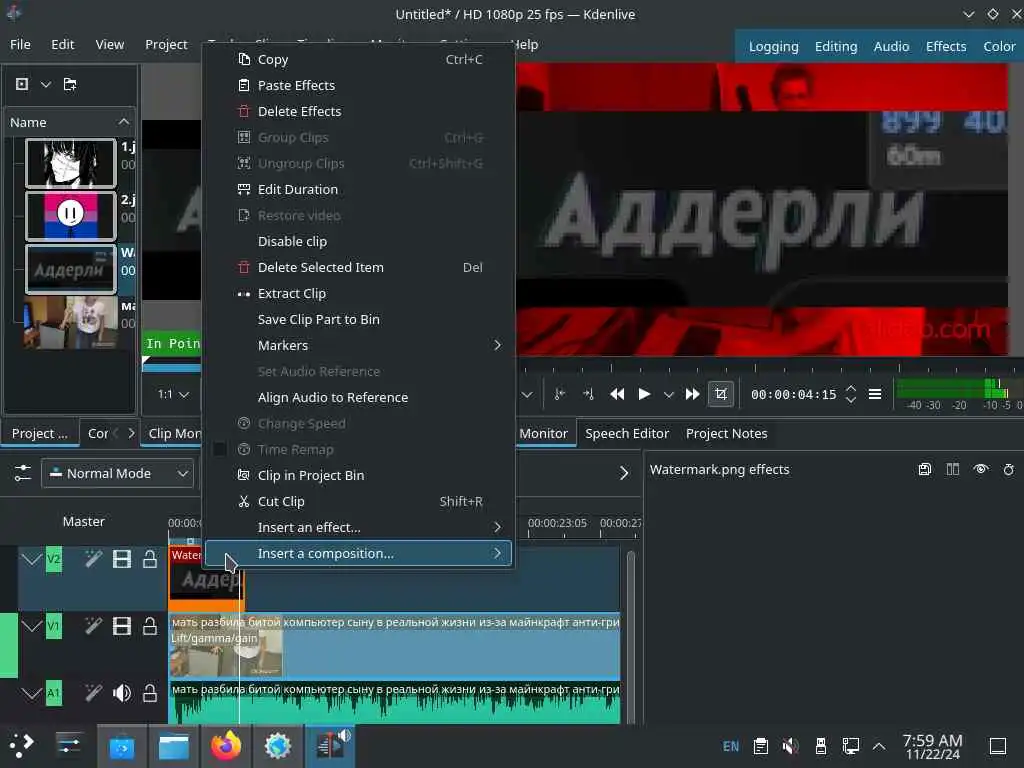Open dropdown arrow next to bin view icon
The width and height of the screenshot is (1024, 768).
pos(46,84)
